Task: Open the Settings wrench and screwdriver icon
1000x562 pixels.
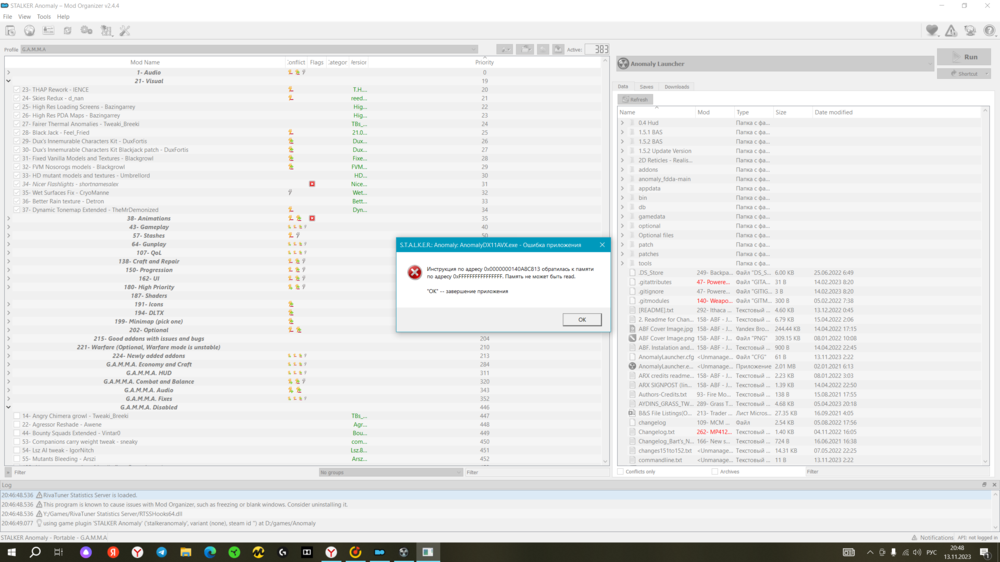Action: tap(125, 31)
